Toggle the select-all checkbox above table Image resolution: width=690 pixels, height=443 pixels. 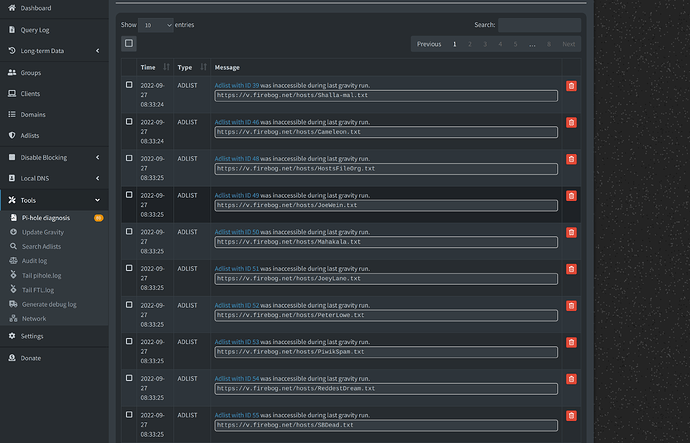click(129, 44)
